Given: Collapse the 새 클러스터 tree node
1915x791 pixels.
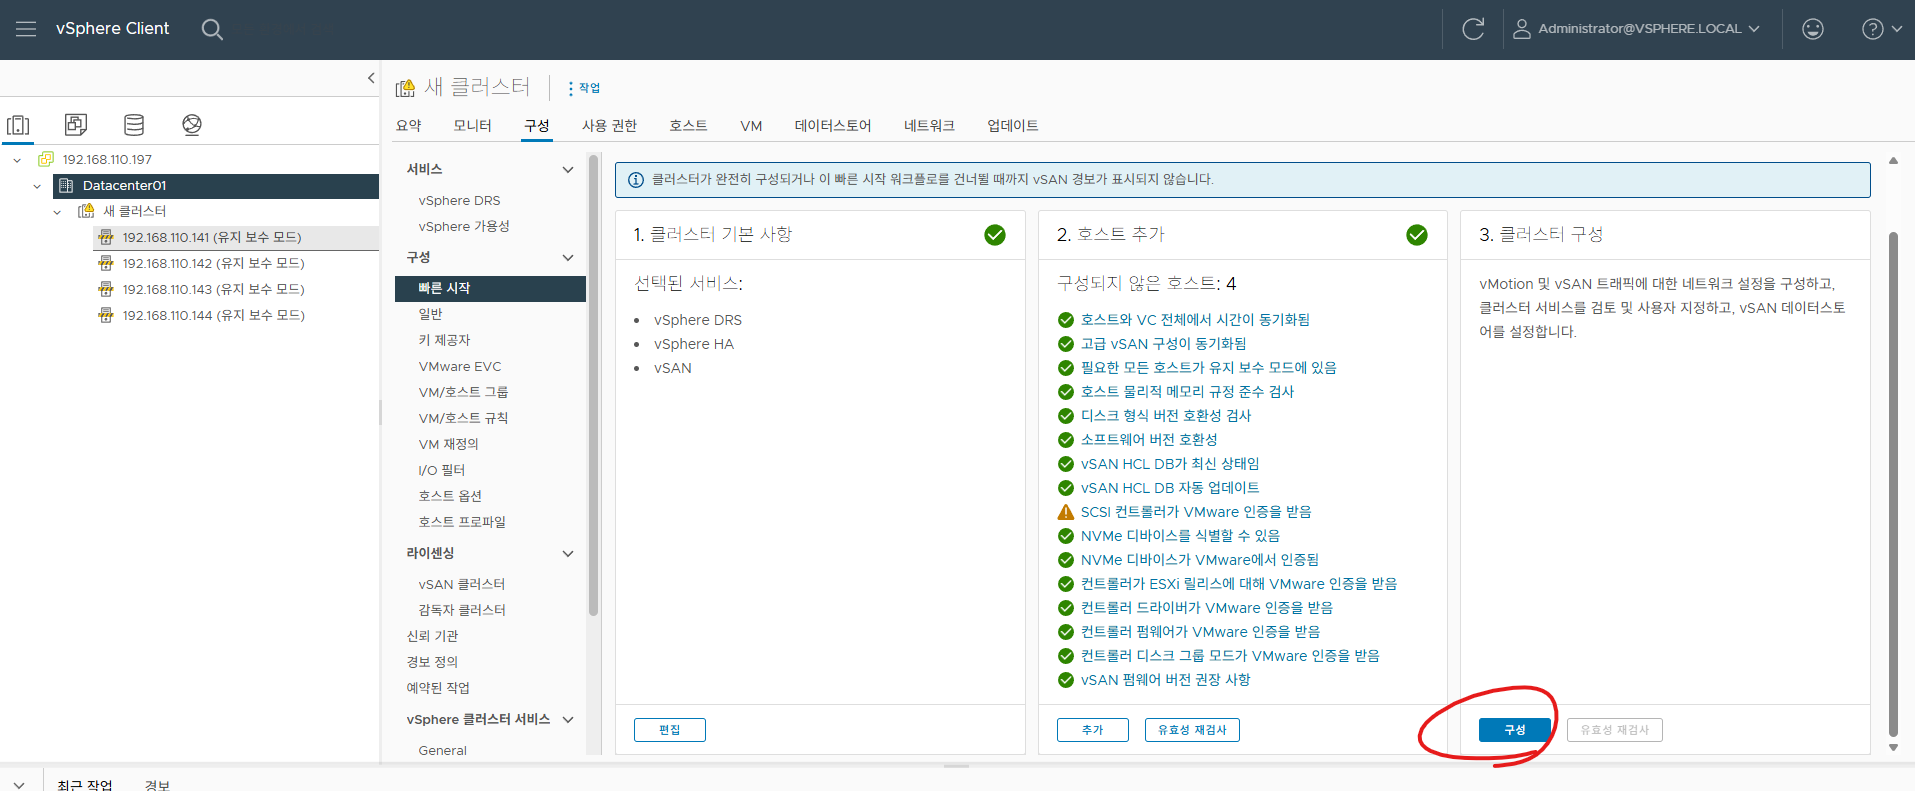Looking at the screenshot, I should [57, 212].
